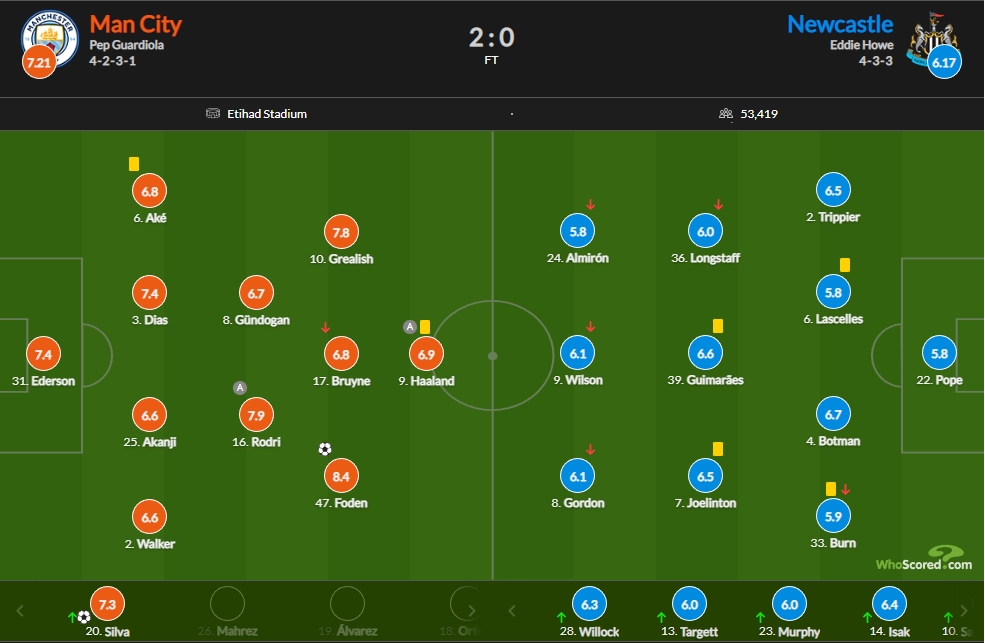Click the attendance crowd icon

[726, 114]
